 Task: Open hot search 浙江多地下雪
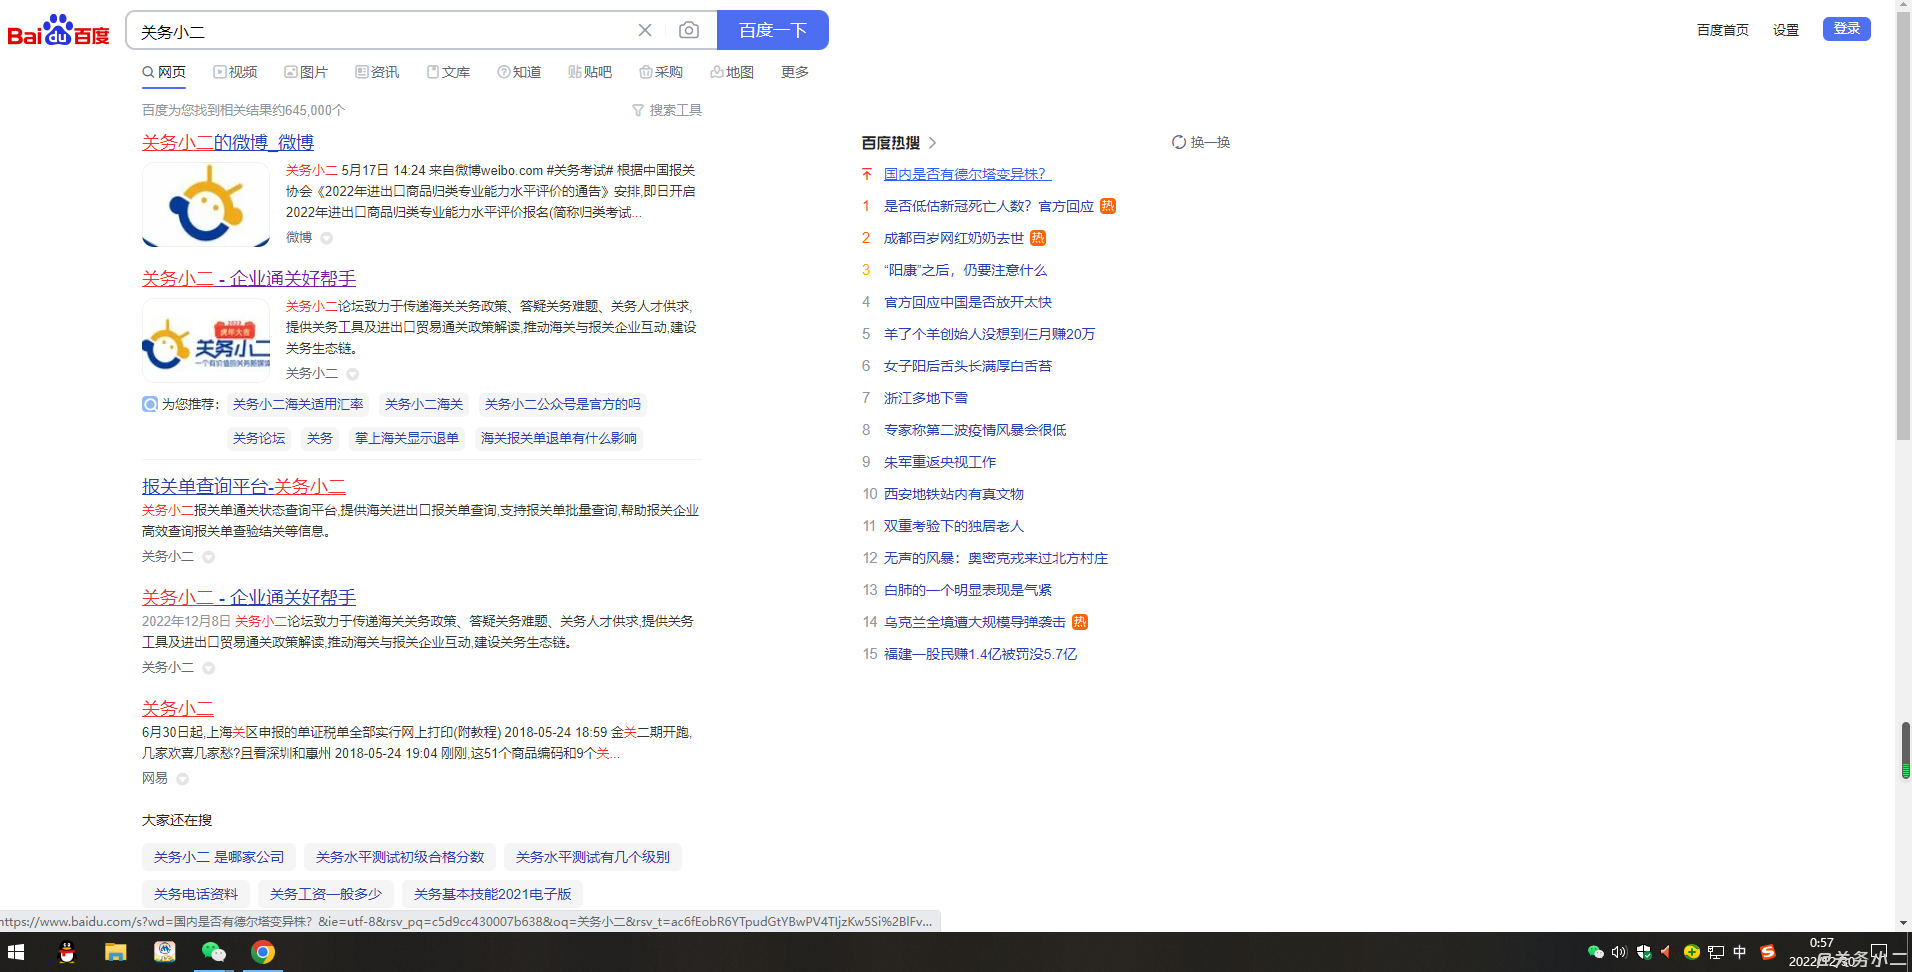click(926, 398)
